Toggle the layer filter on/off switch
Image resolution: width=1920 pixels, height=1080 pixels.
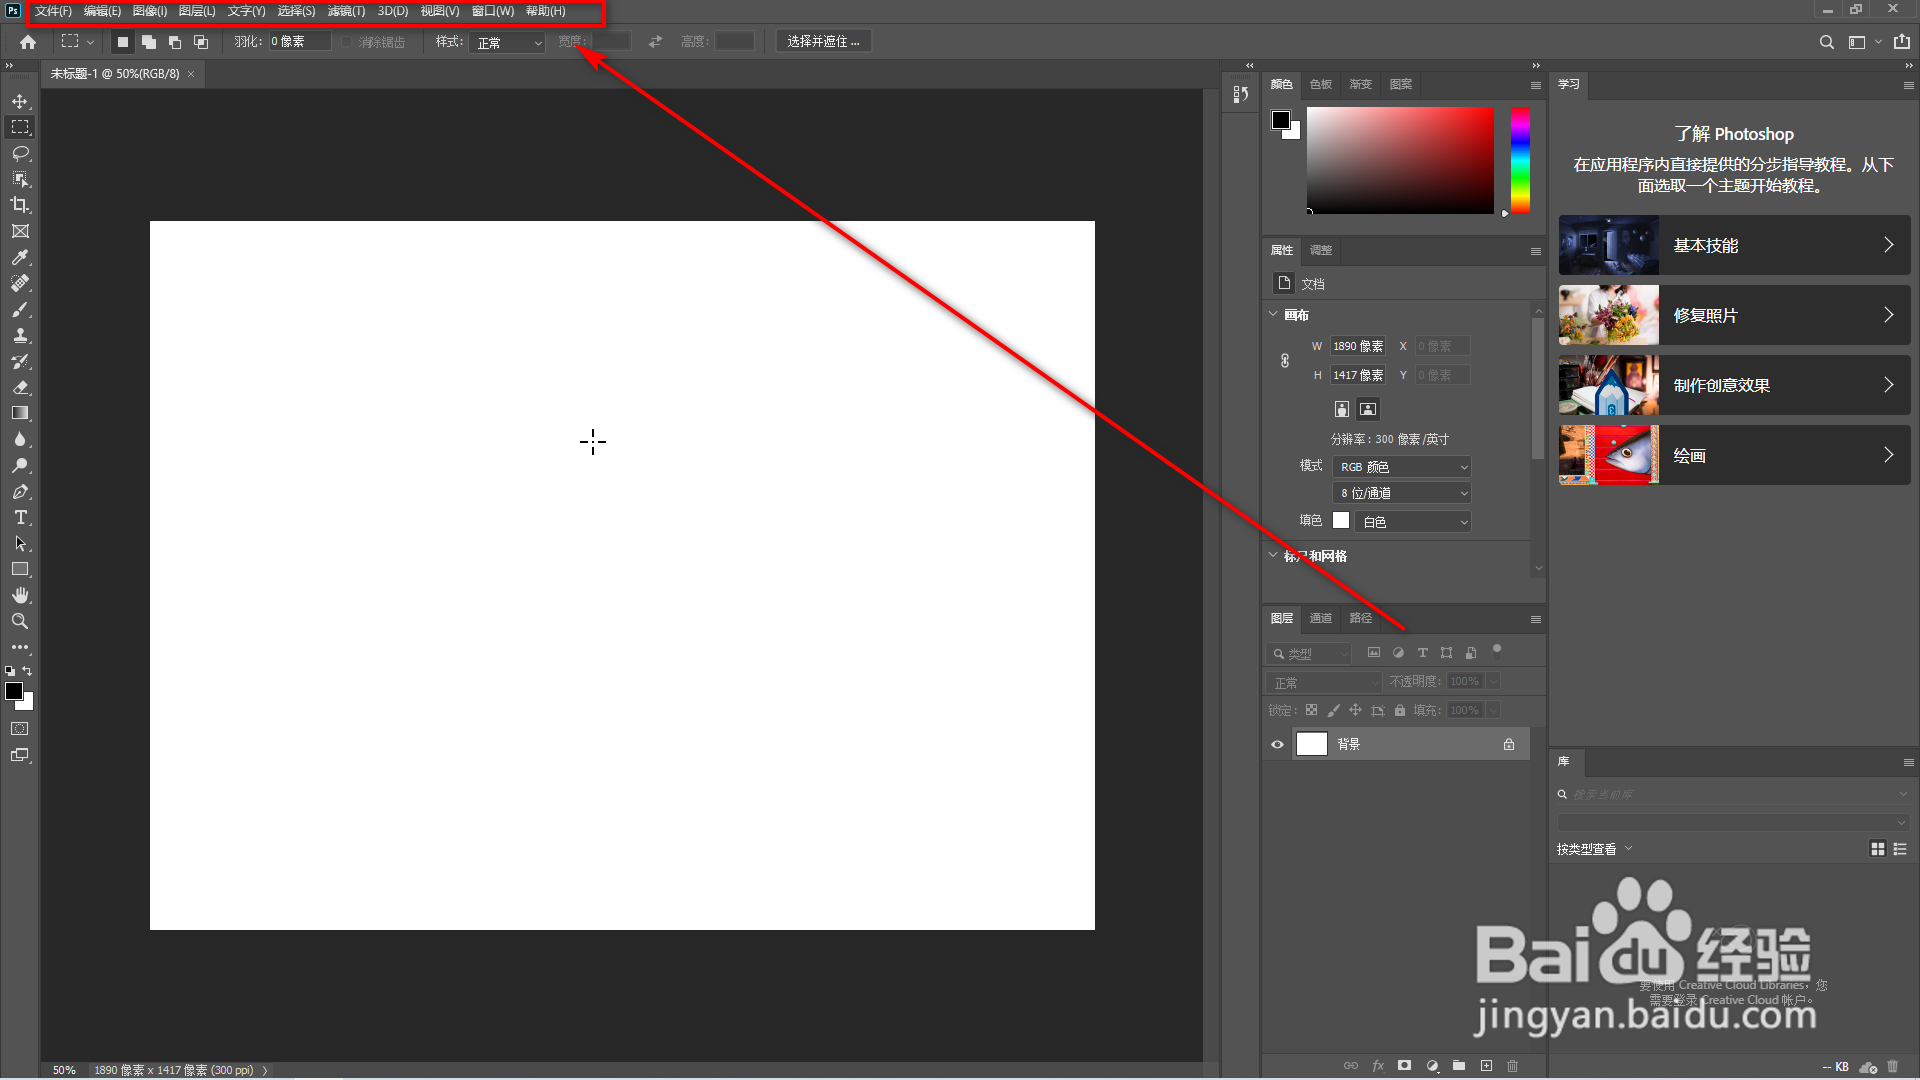(1497, 650)
